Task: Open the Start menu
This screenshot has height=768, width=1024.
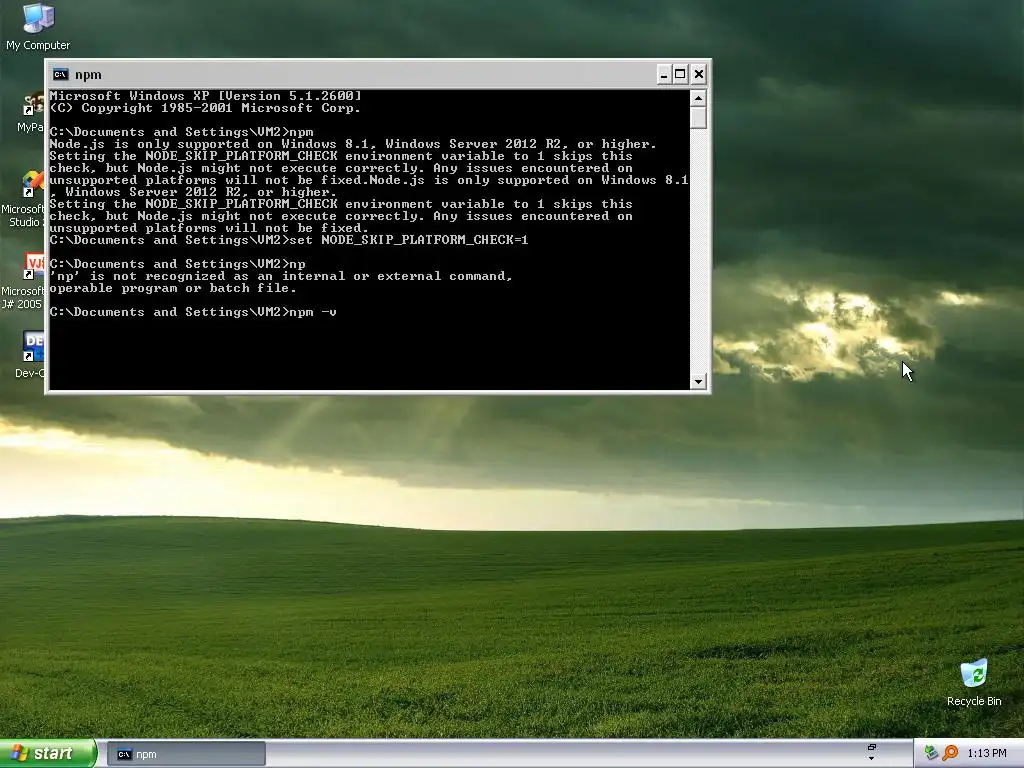Action: 48,754
